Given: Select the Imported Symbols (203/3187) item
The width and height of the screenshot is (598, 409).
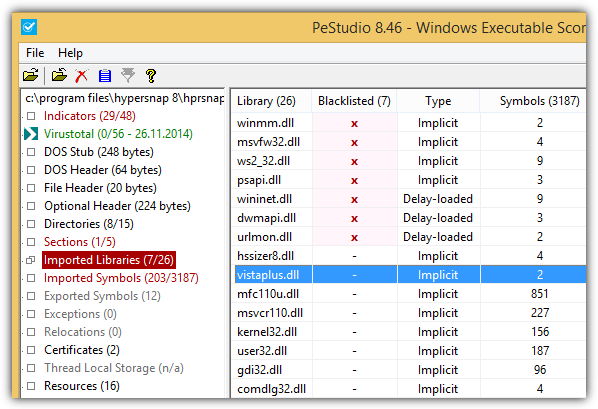Looking at the screenshot, I should (121, 278).
